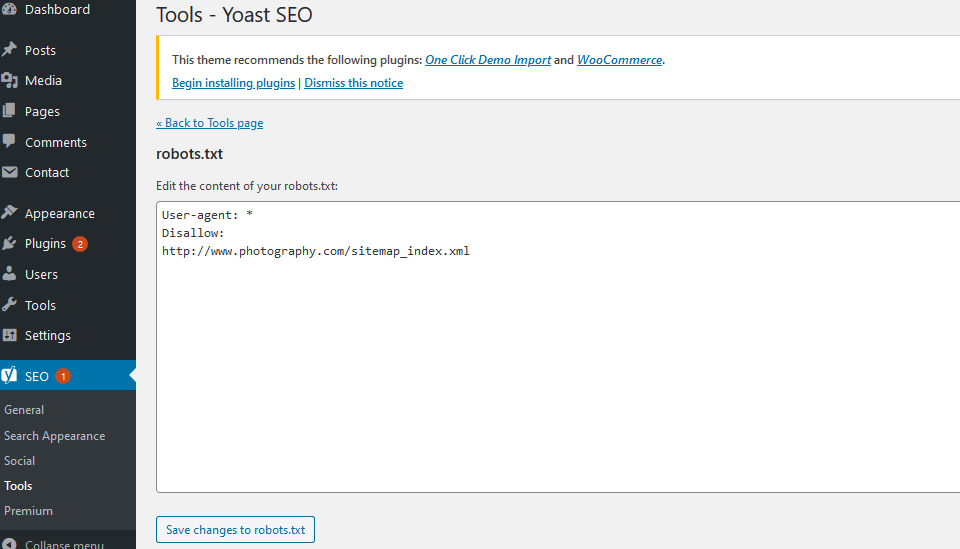Click the Pages stacked-sheets icon
The image size is (960, 549).
pyautogui.click(x=9, y=111)
